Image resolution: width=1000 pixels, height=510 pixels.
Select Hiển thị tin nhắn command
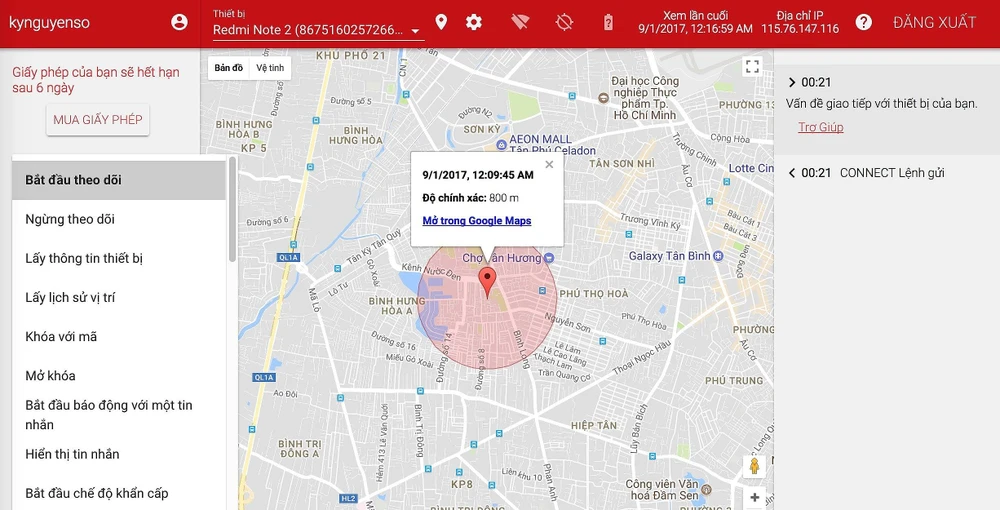pyautogui.click(x=119, y=454)
